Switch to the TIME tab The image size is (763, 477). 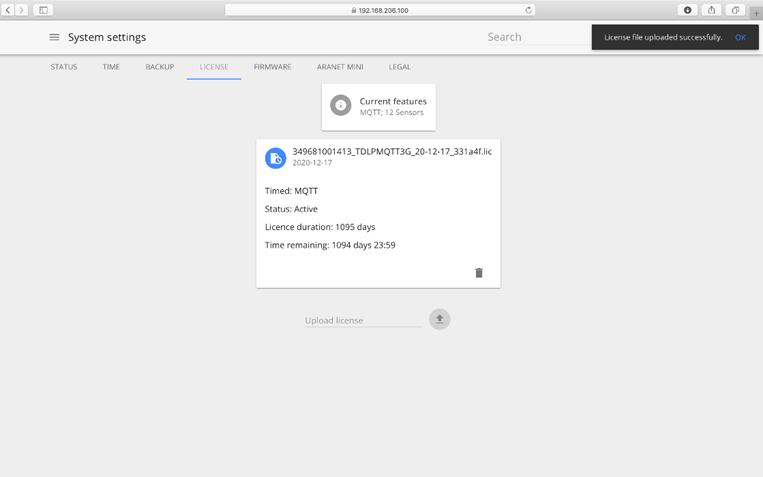pyautogui.click(x=111, y=67)
